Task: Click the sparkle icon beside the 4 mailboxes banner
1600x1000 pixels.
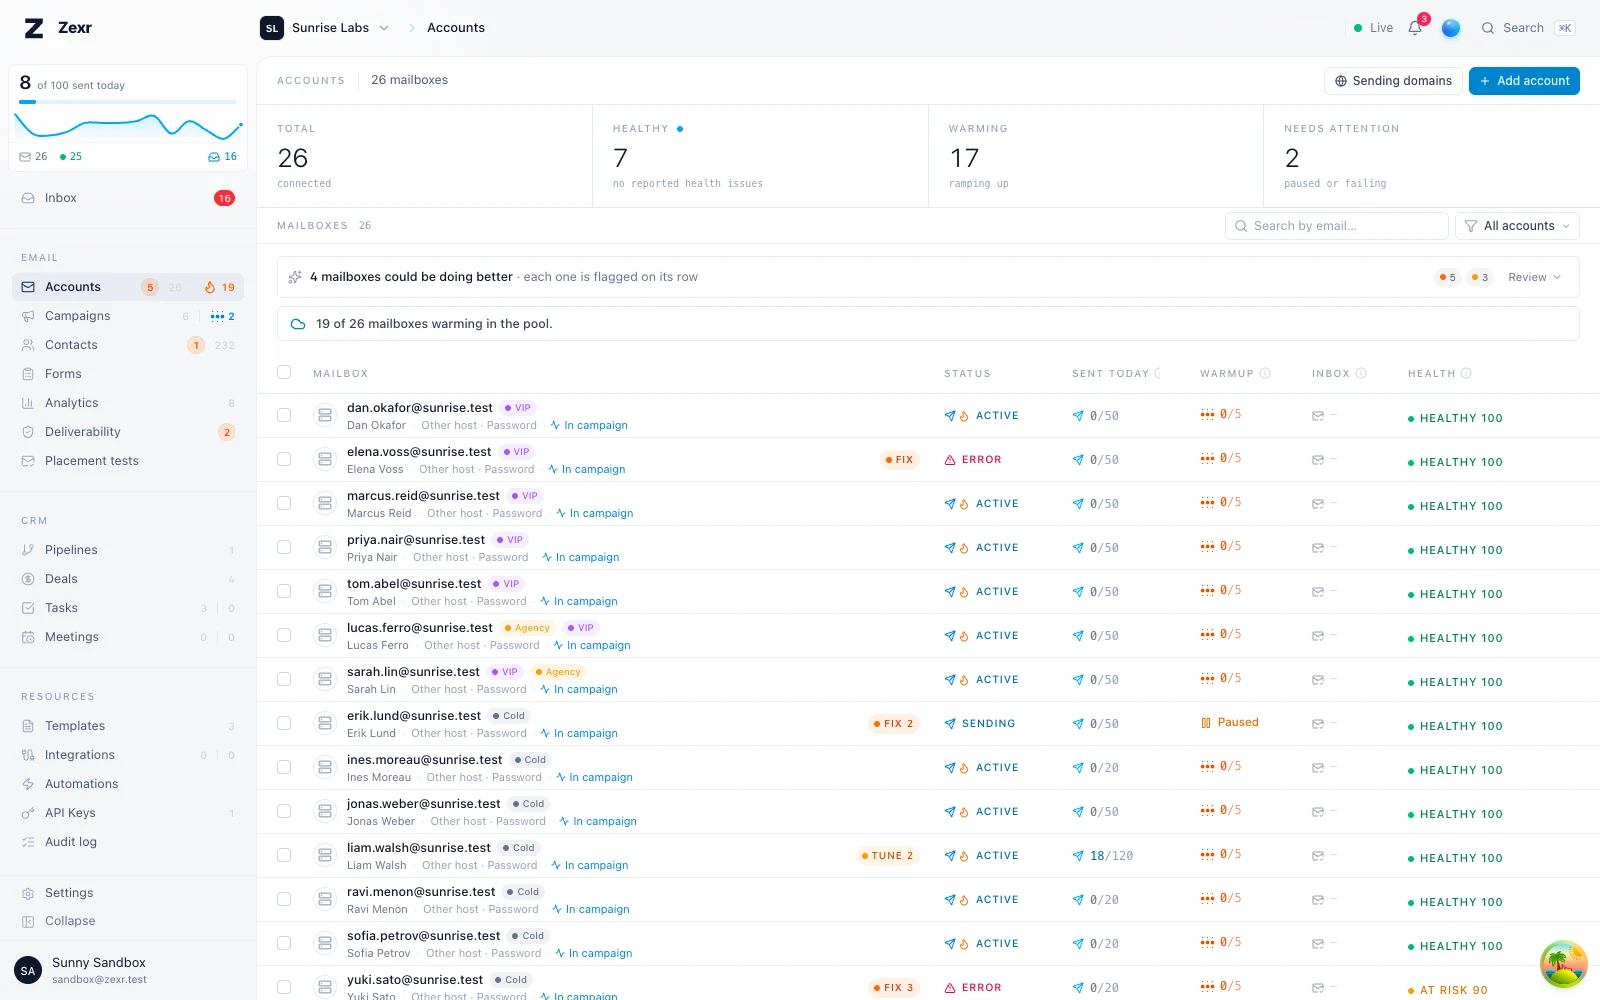Action: (295, 277)
